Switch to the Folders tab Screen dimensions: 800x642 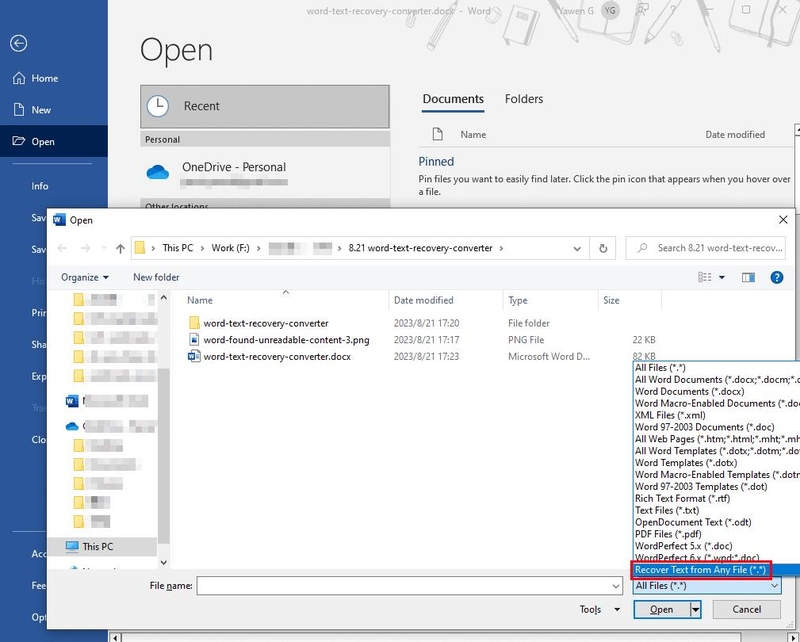(523, 99)
